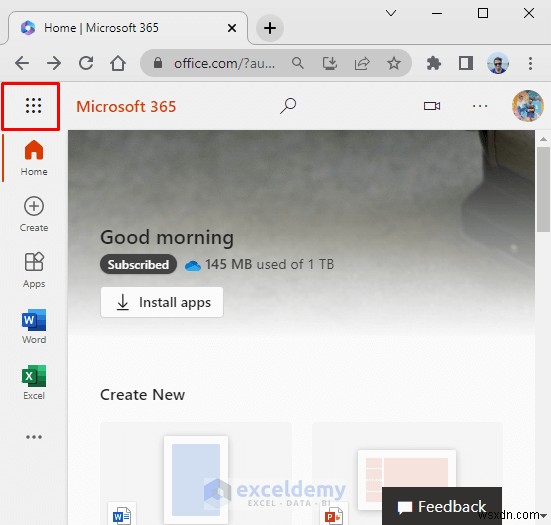Viewport: 551px width, 525px height.
Task: Launch Excel from the sidebar
Action: [34, 382]
